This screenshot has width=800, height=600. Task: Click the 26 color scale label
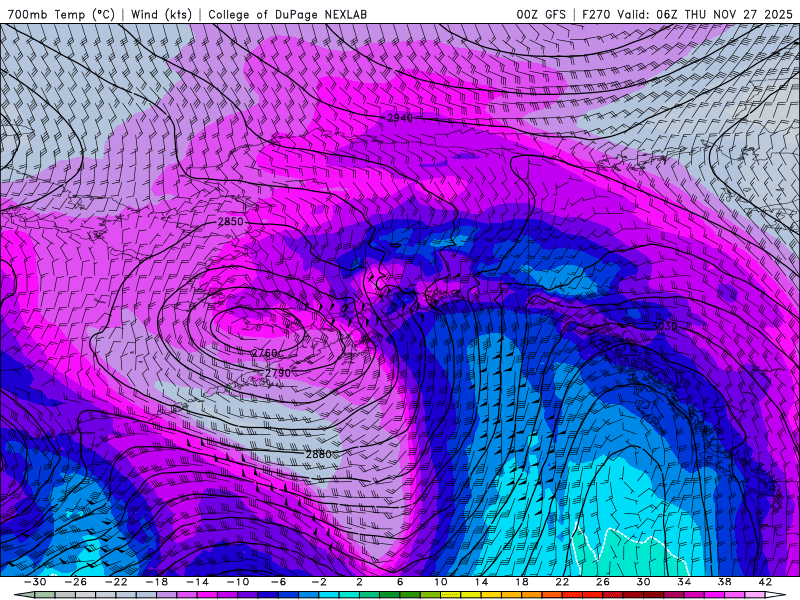[603, 582]
